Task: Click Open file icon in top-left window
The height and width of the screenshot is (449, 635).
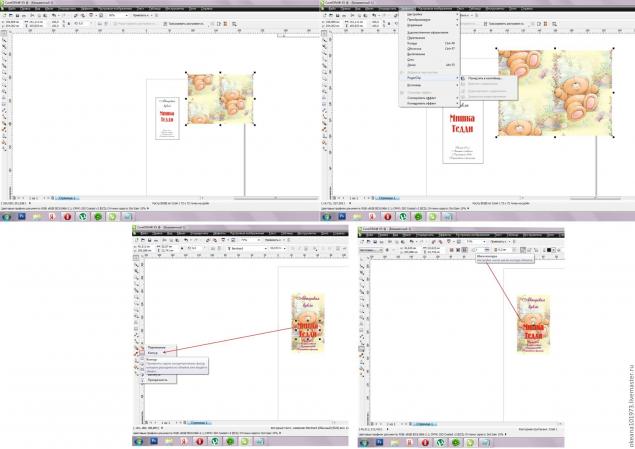Action: [11, 15]
